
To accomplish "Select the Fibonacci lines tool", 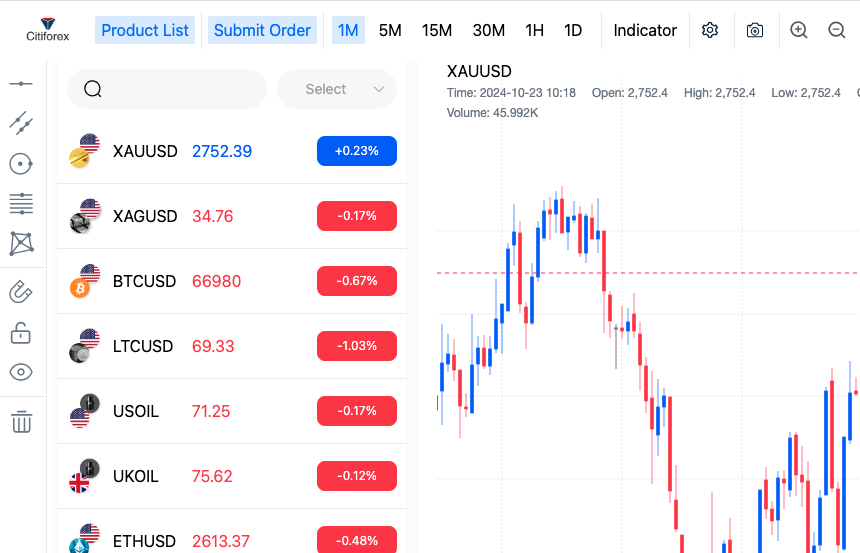I will 21,203.
